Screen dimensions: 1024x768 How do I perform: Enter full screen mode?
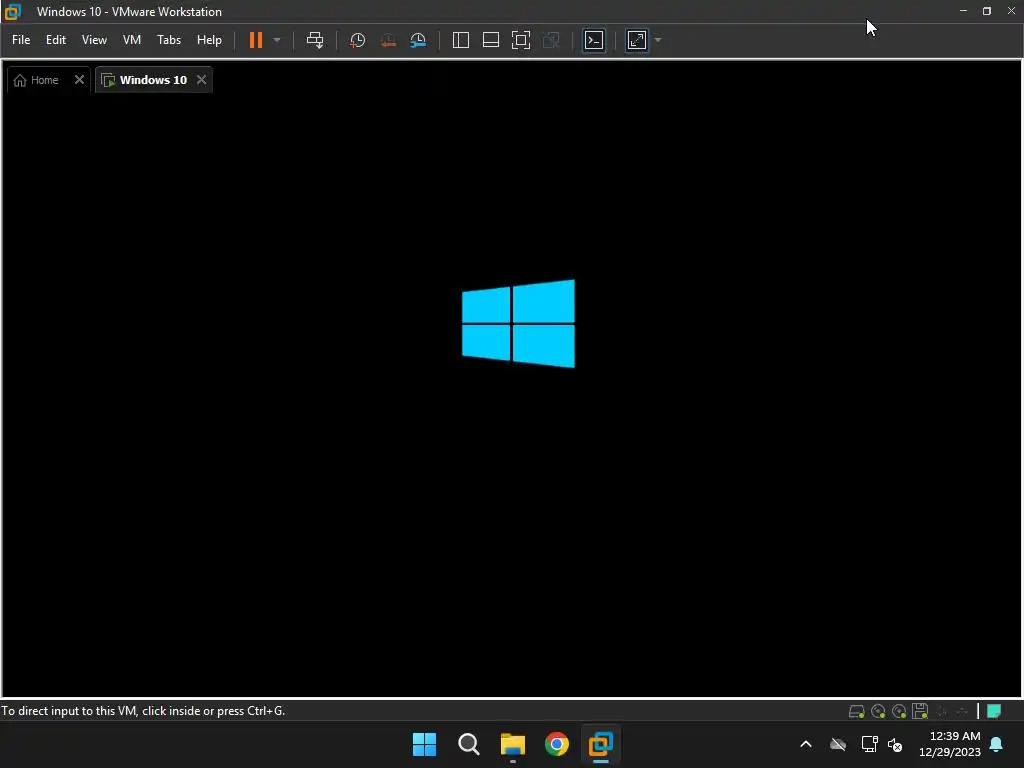tap(520, 40)
